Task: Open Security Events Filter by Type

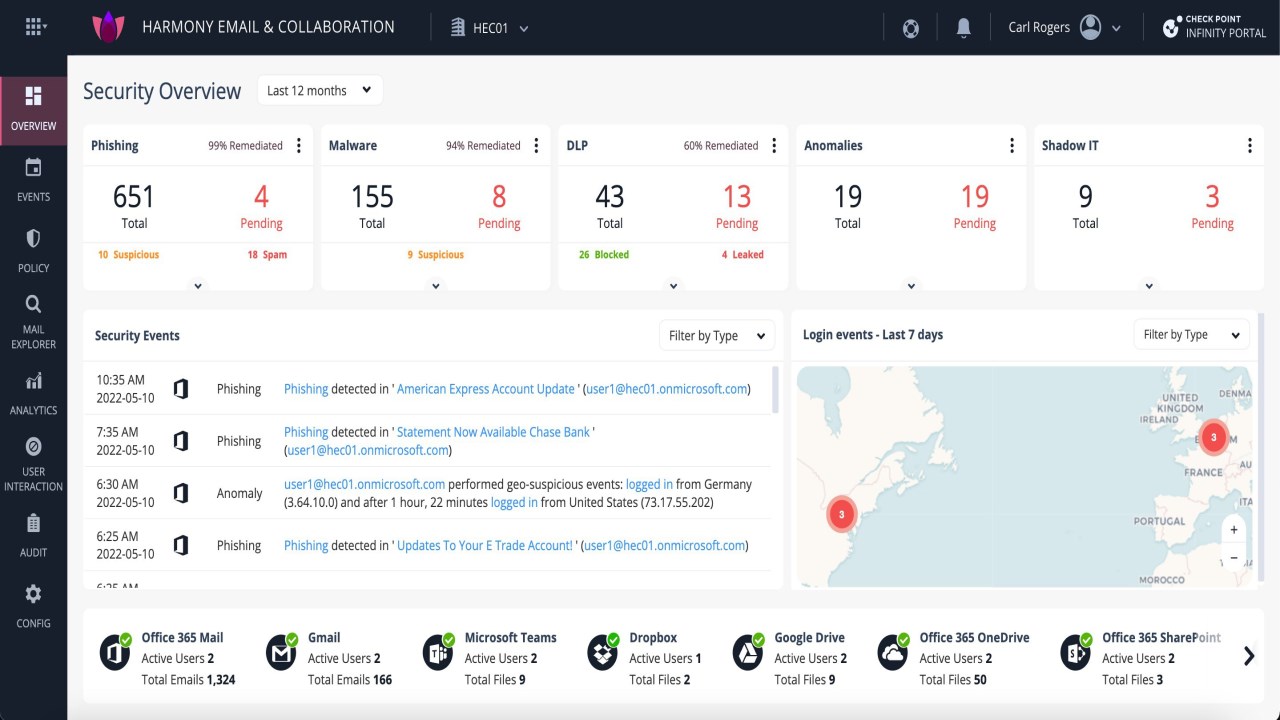Action: (716, 336)
